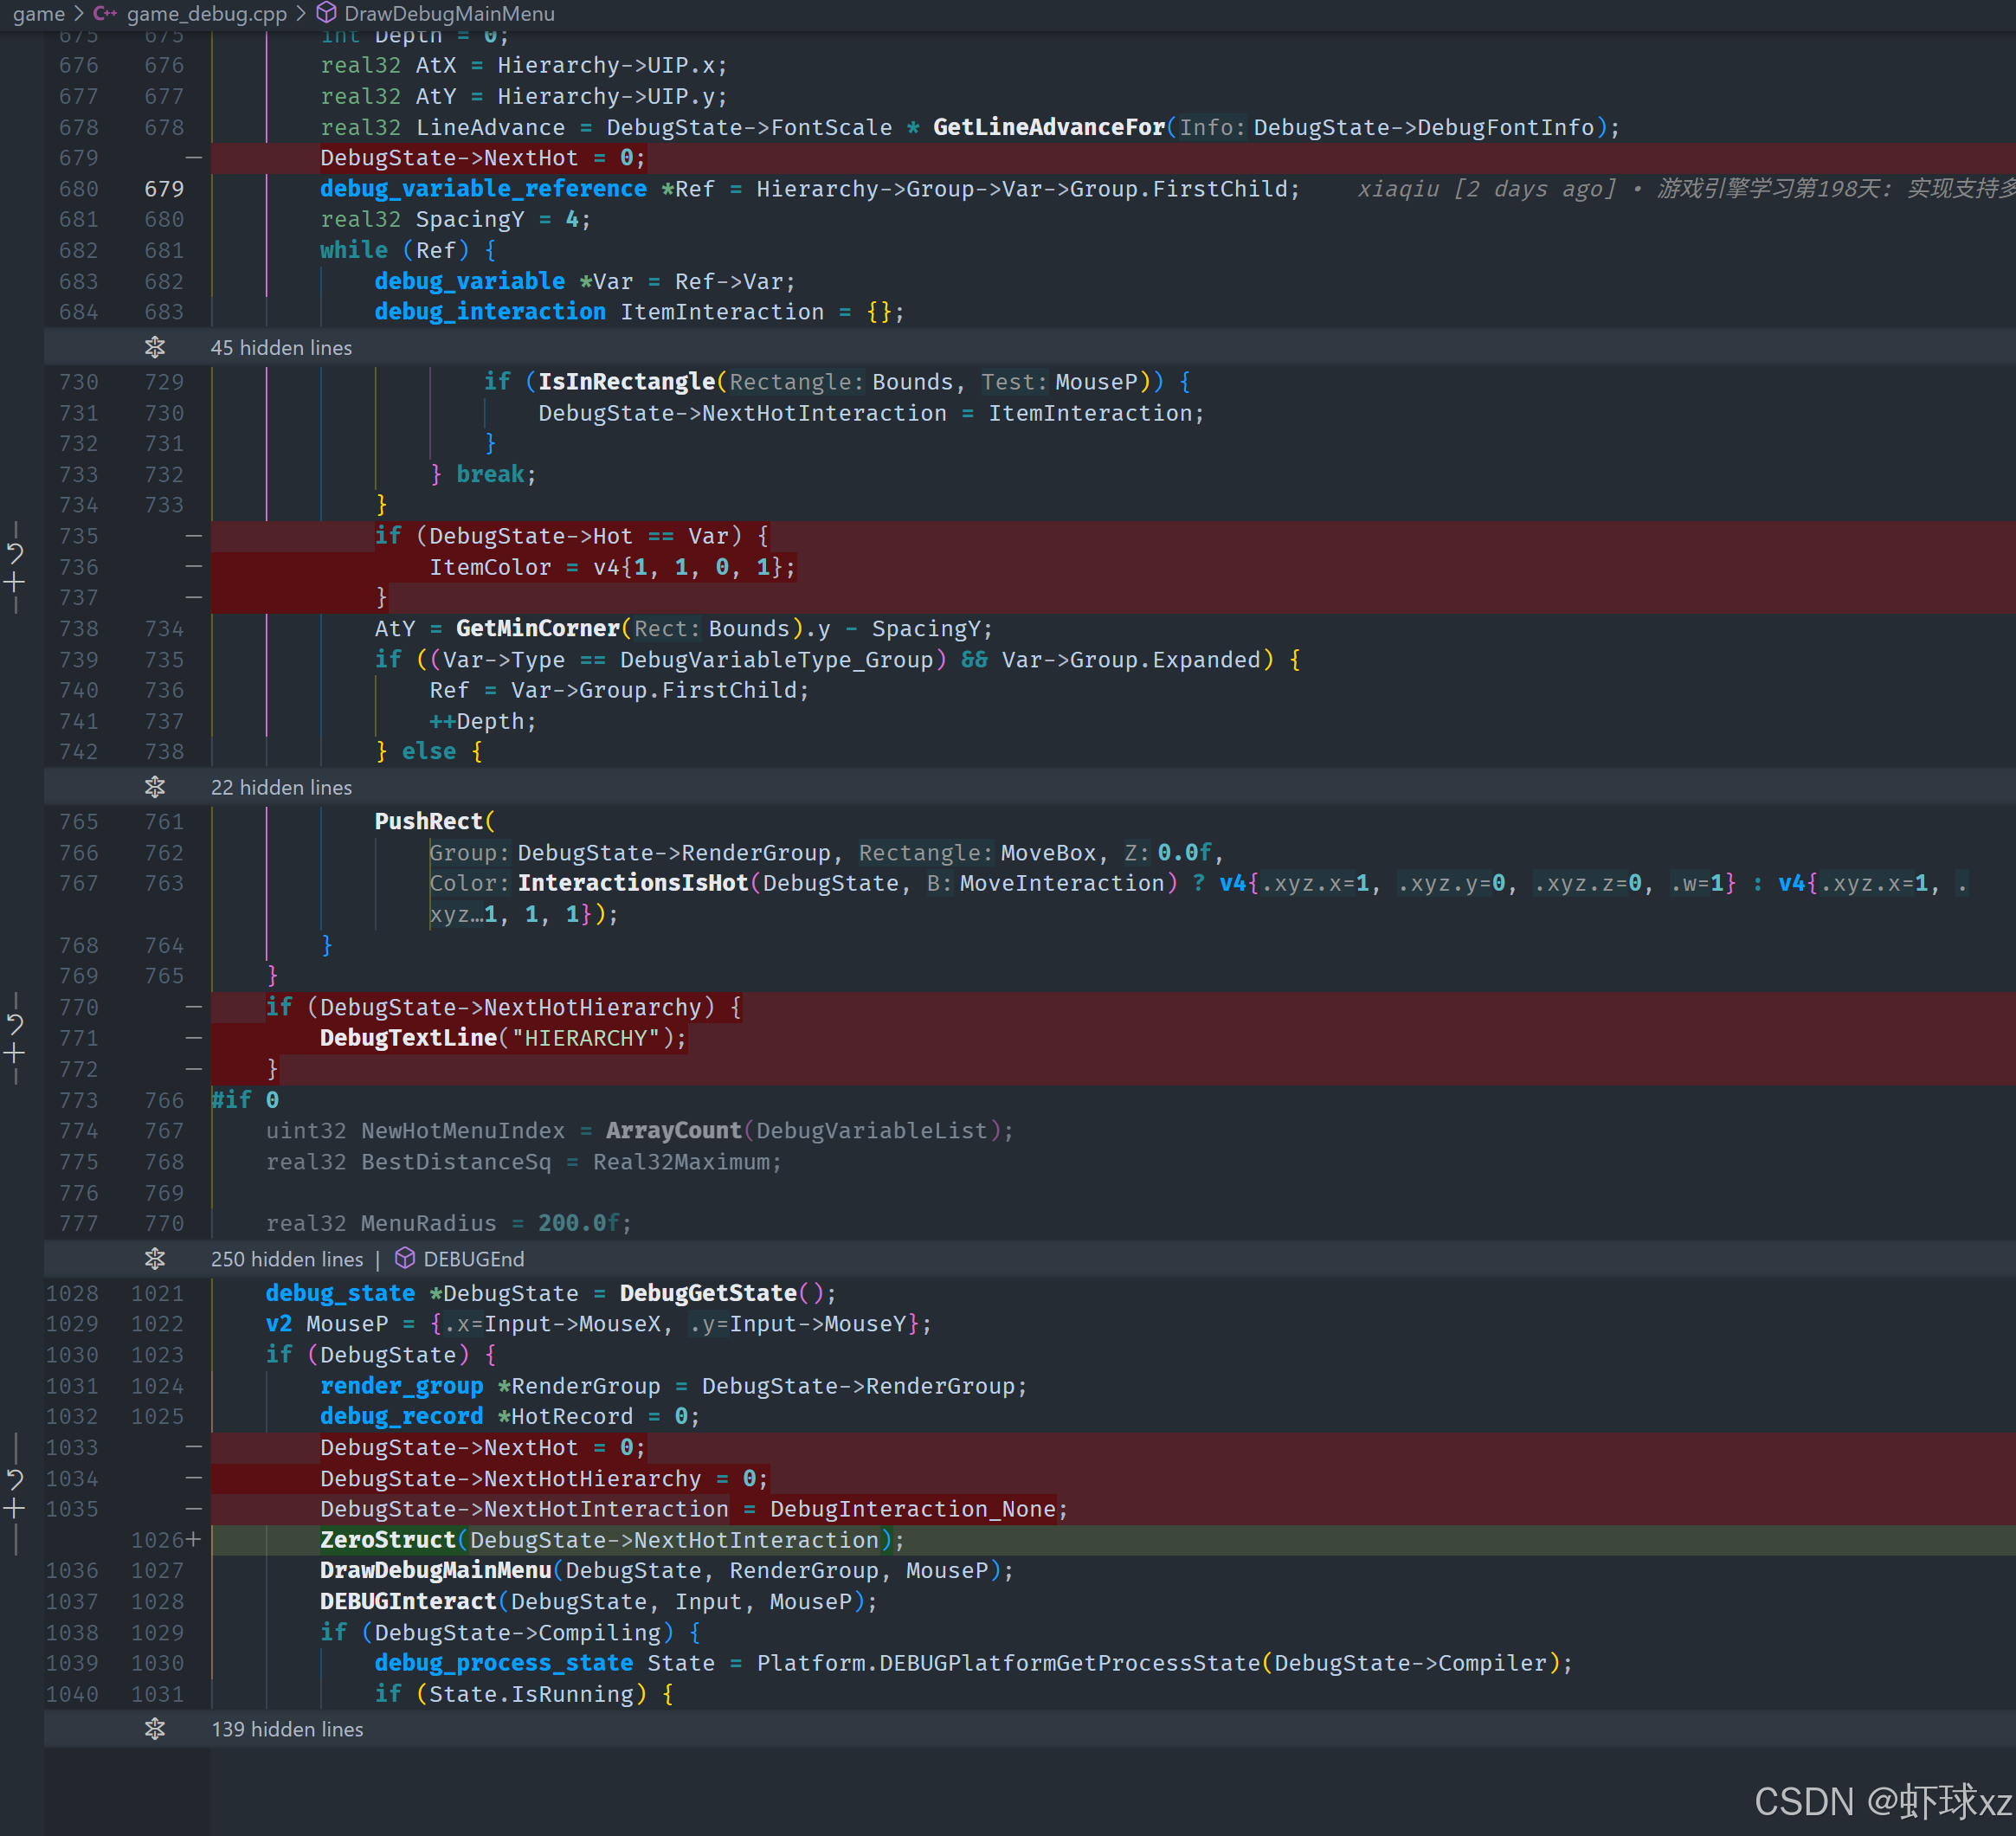This screenshot has width=2016, height=1836.
Task: Stage the change at lines 735-737
Action: click(15, 581)
